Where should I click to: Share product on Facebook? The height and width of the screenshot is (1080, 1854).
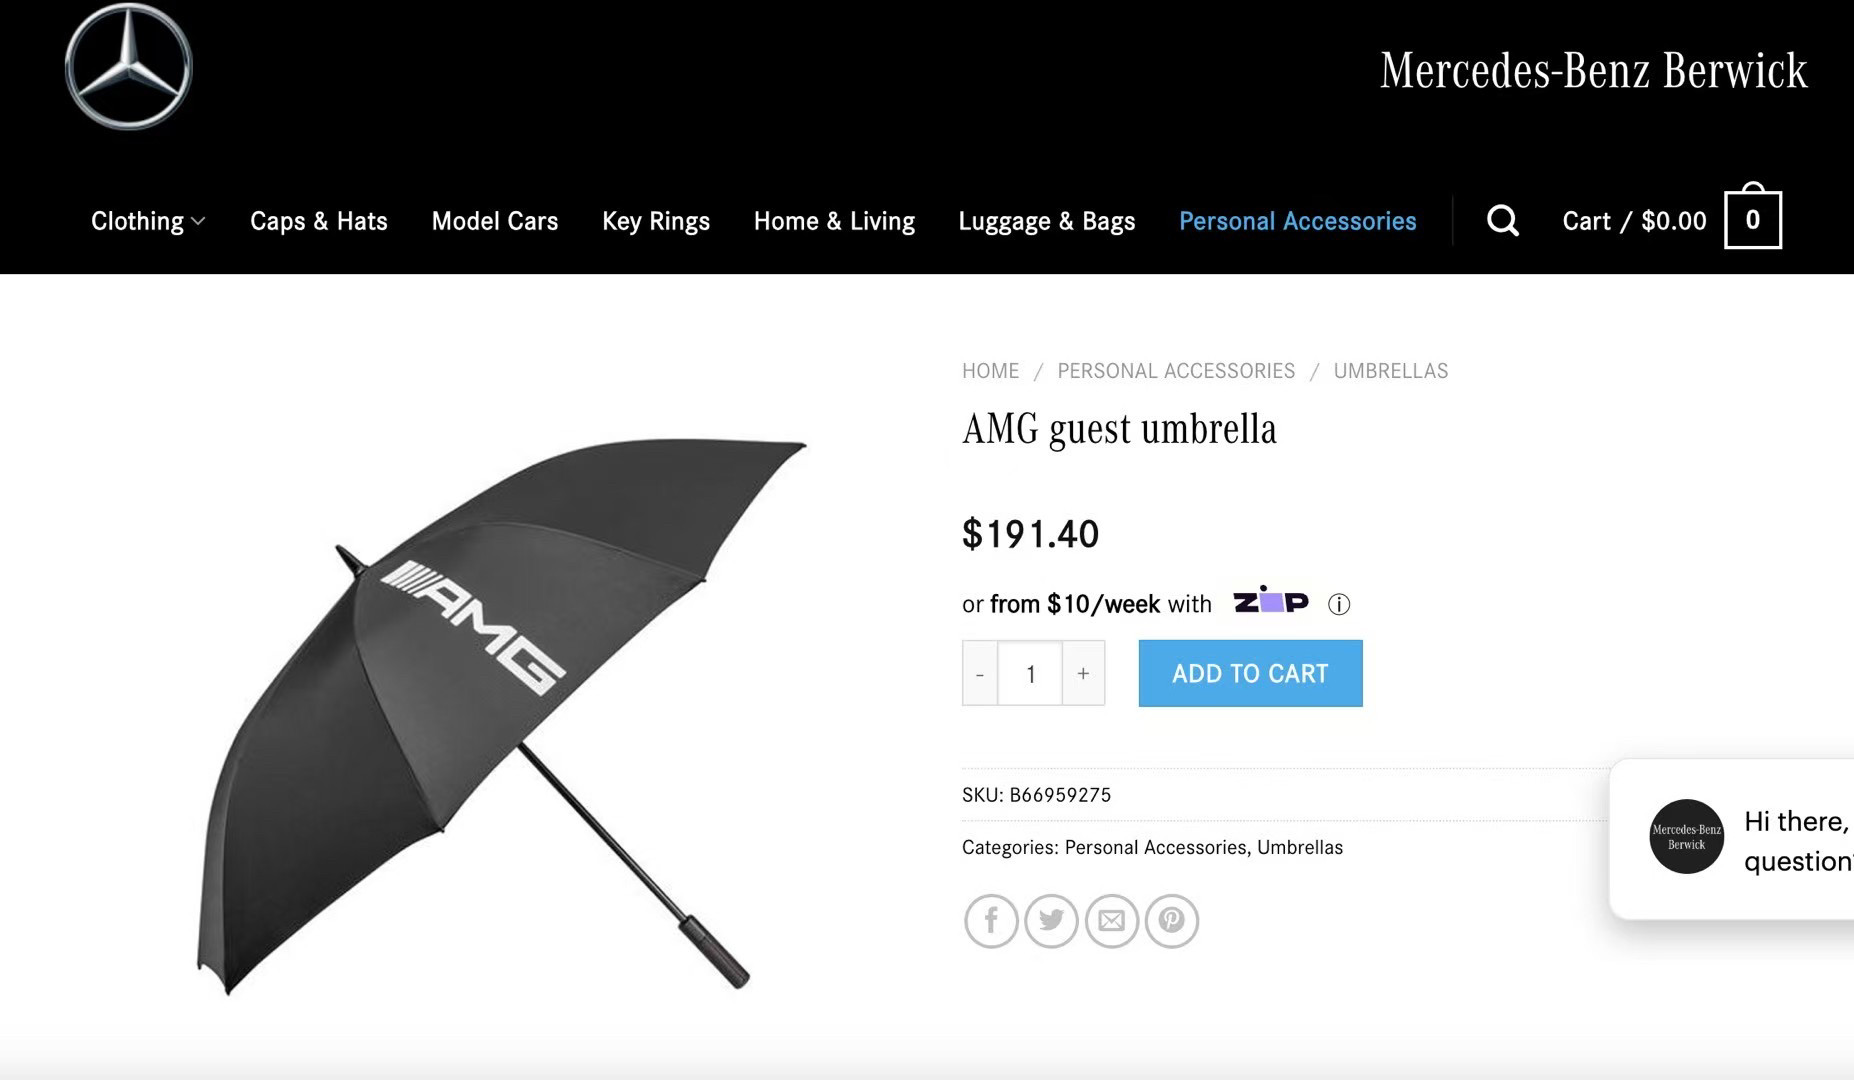click(991, 920)
